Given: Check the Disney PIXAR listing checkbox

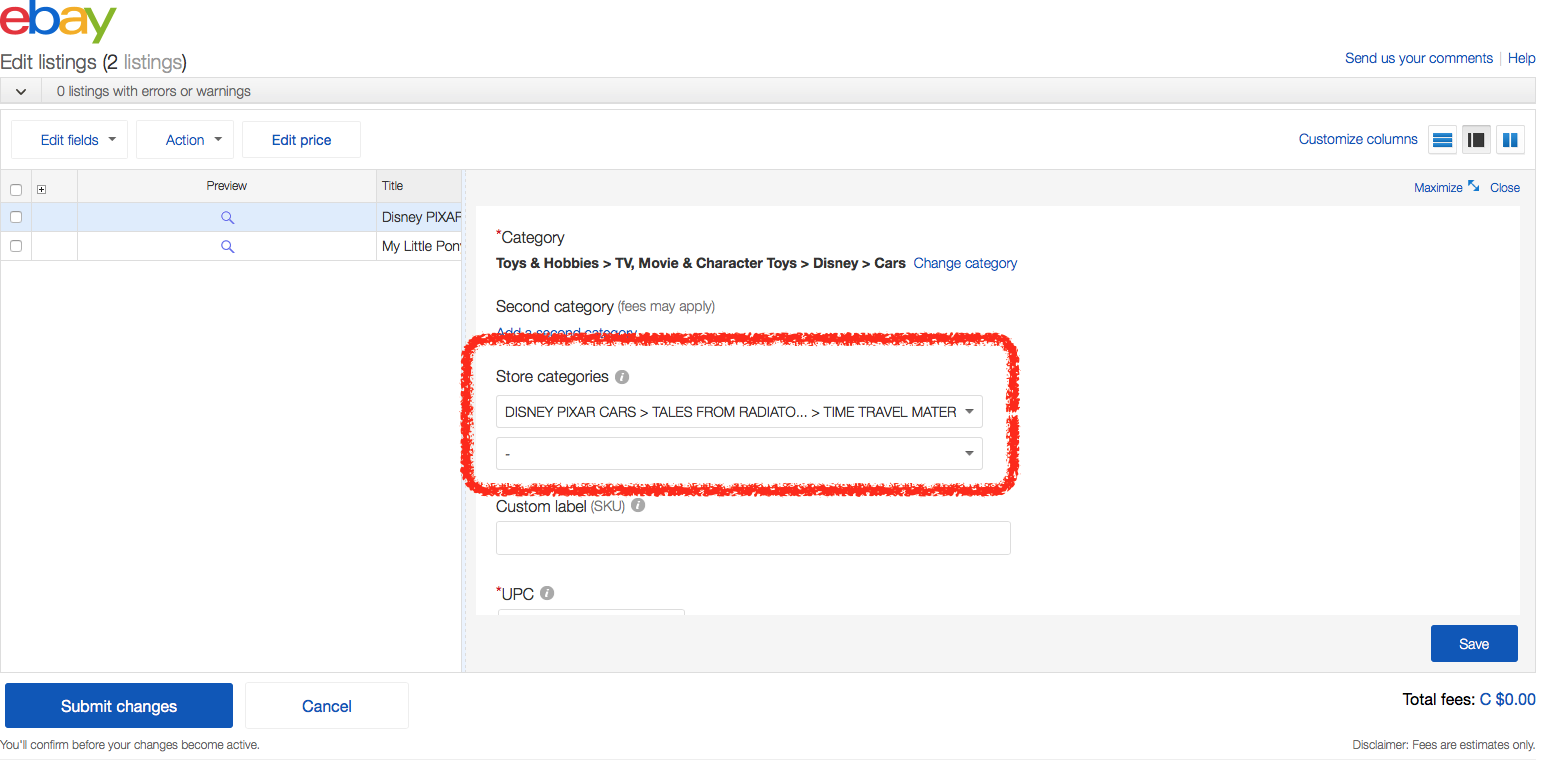Looking at the screenshot, I should point(15,217).
